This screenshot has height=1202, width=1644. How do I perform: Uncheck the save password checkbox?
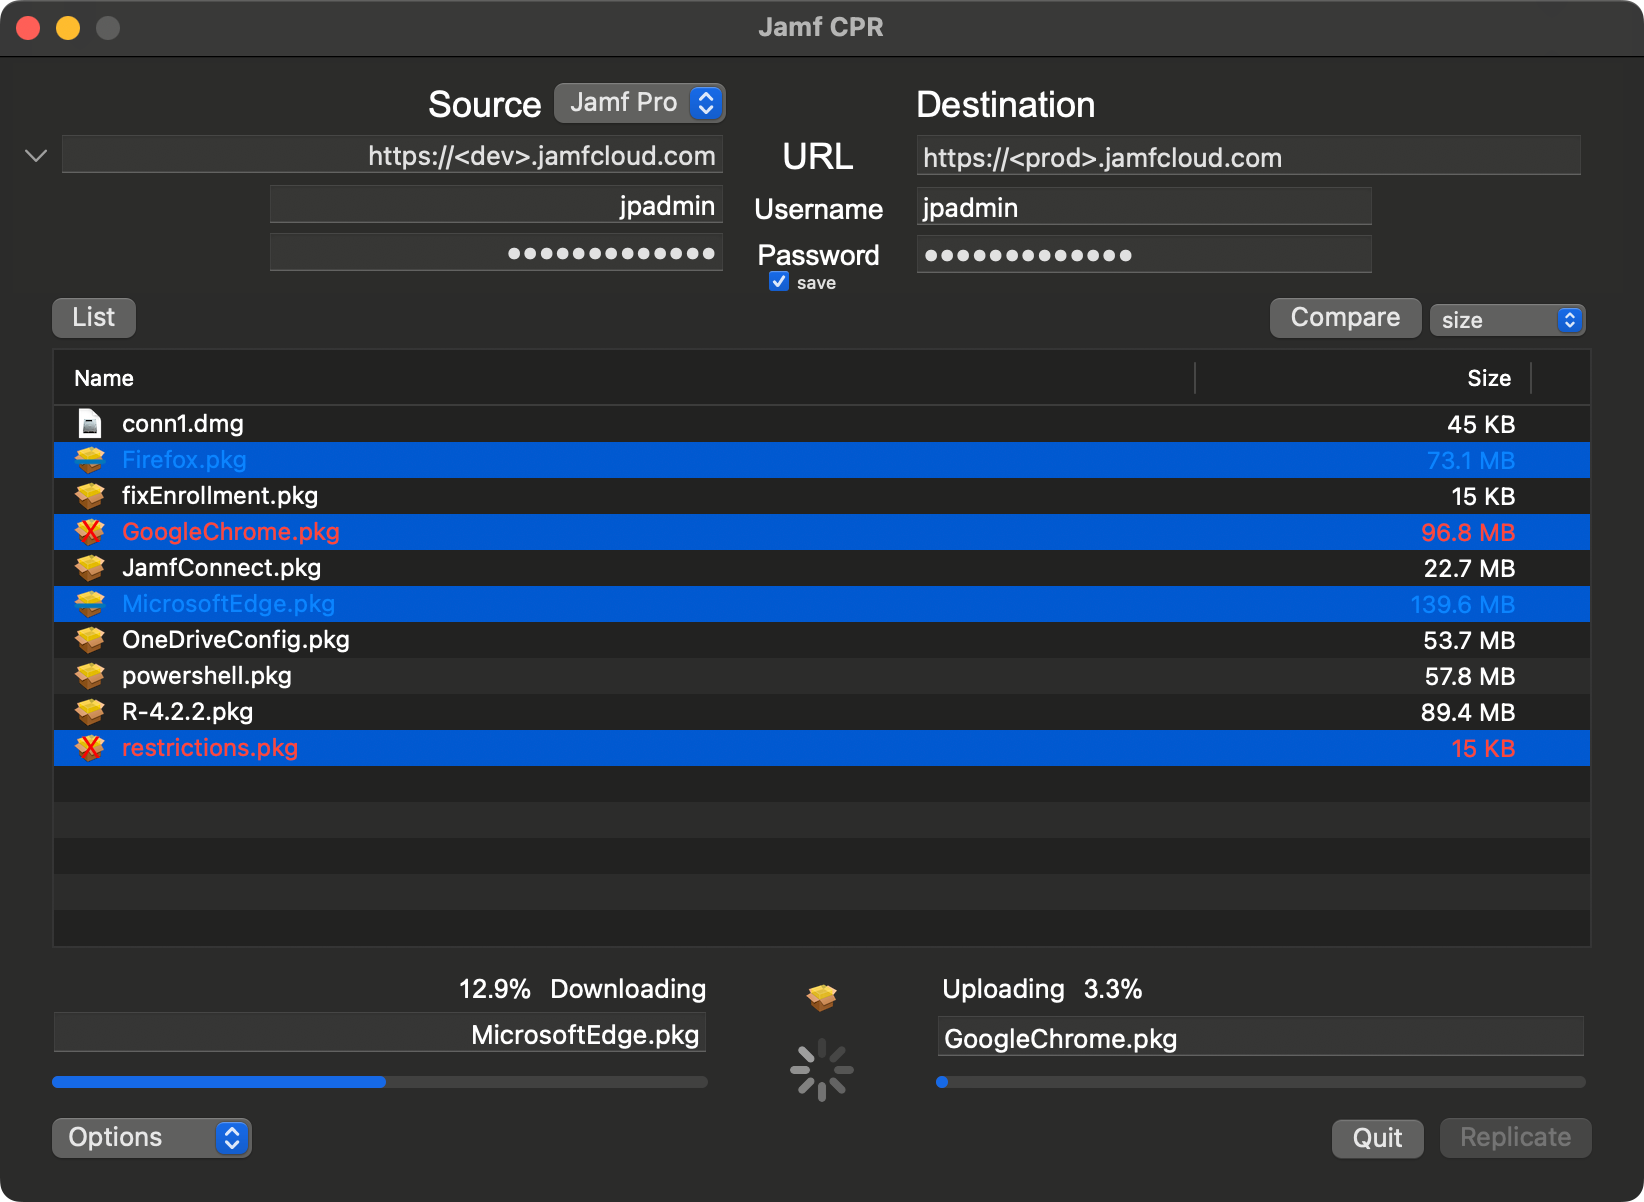[x=779, y=282]
